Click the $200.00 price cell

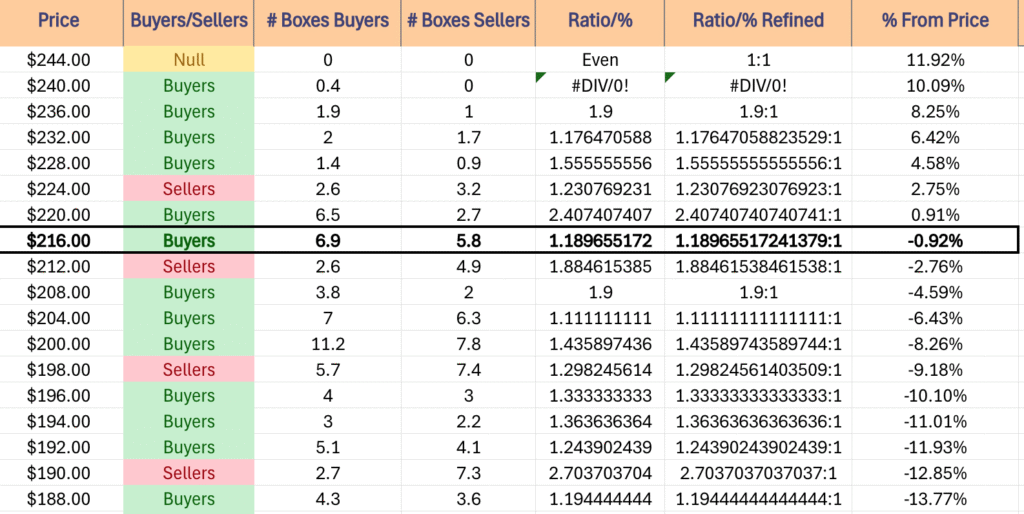(61, 344)
